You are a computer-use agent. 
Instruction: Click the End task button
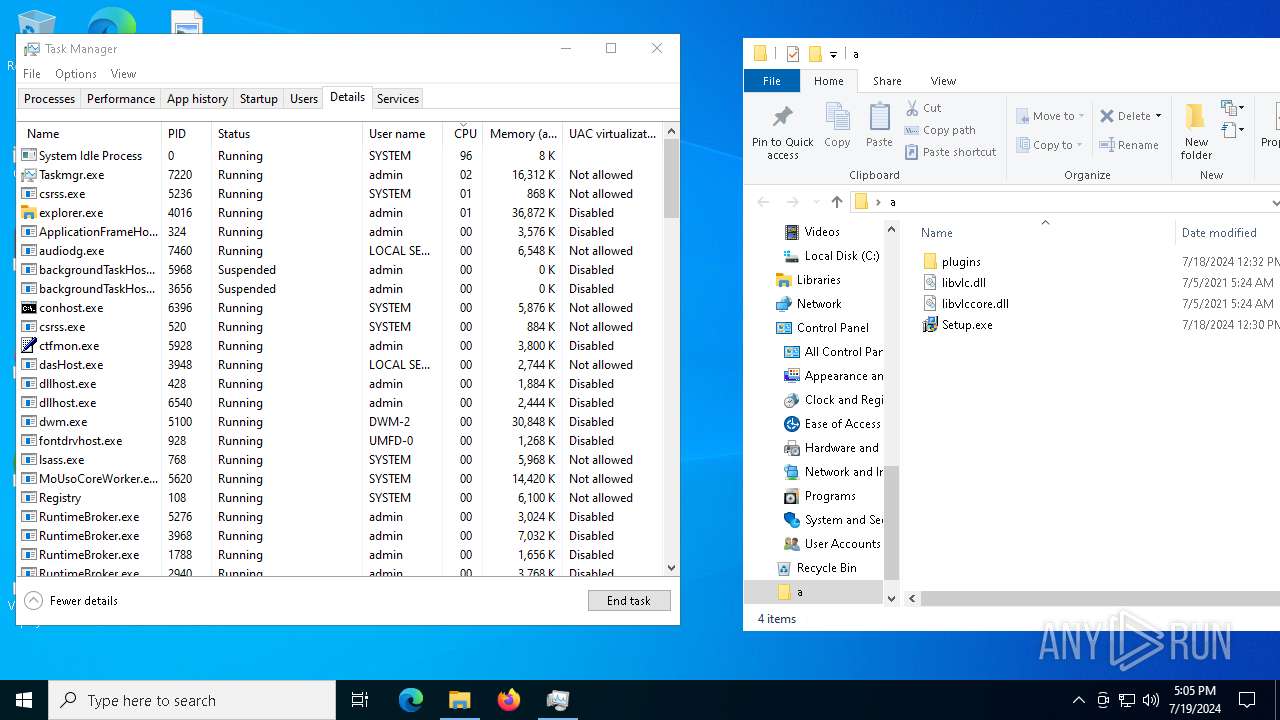tap(629, 601)
